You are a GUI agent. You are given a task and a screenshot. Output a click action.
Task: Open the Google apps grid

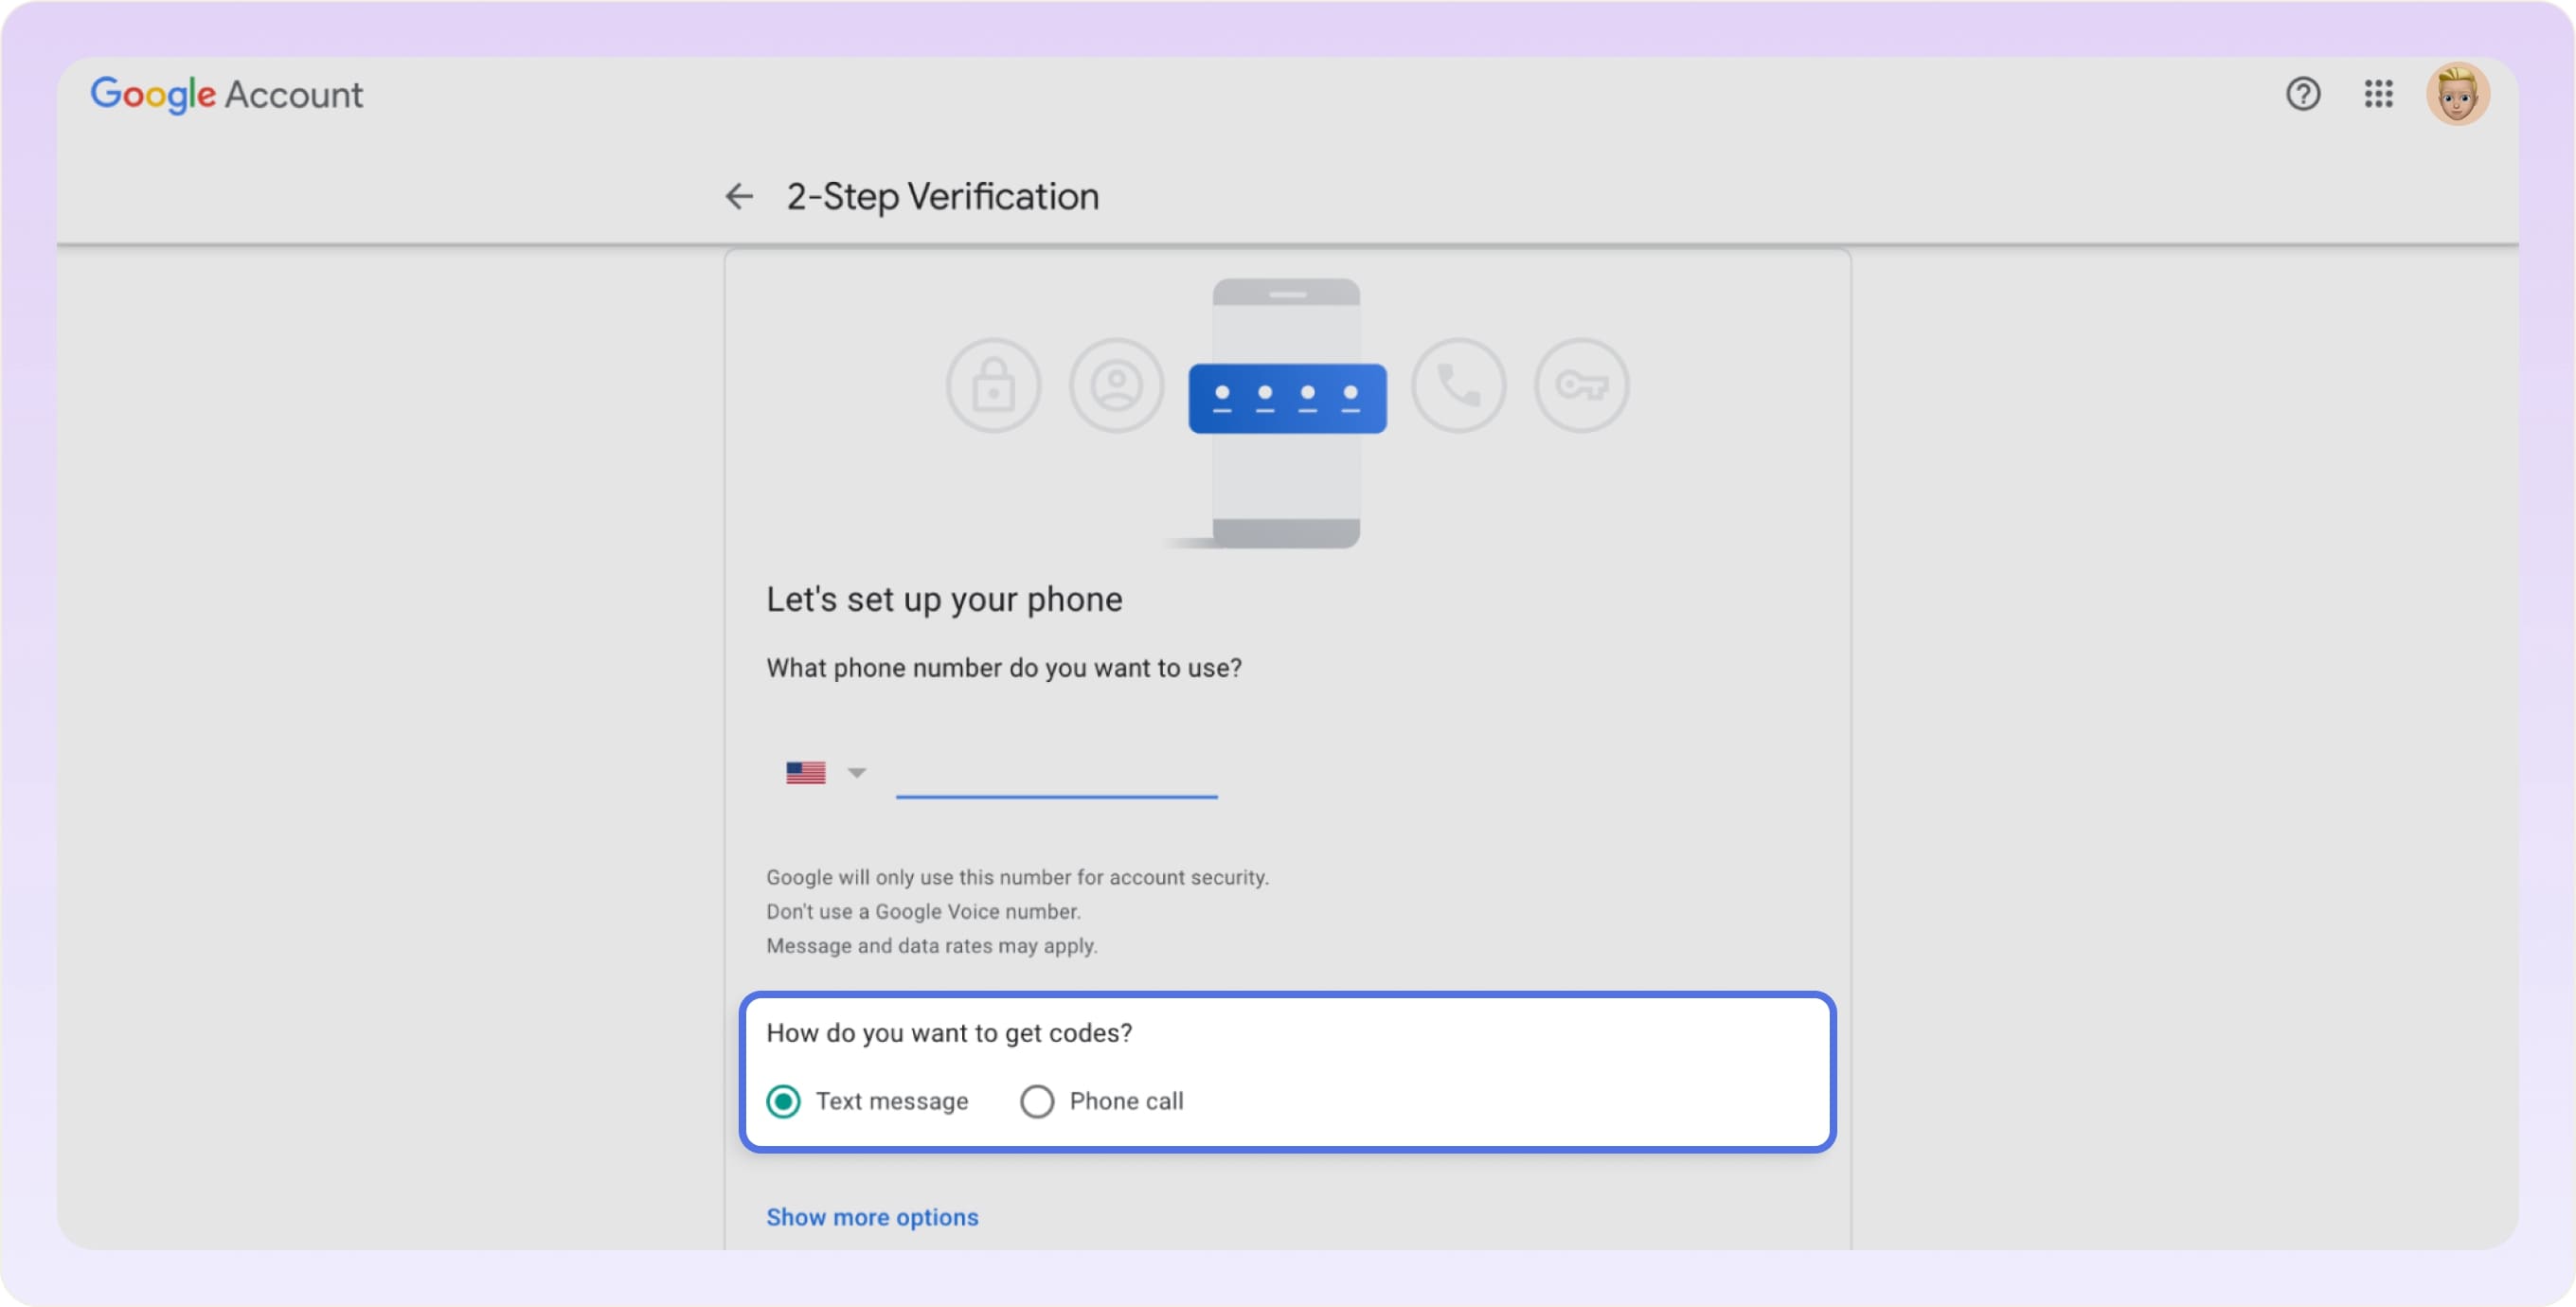tap(2379, 94)
